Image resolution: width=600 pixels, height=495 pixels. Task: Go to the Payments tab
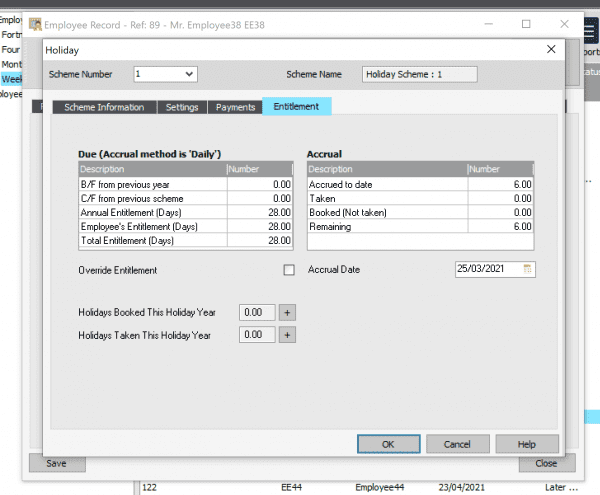point(235,107)
